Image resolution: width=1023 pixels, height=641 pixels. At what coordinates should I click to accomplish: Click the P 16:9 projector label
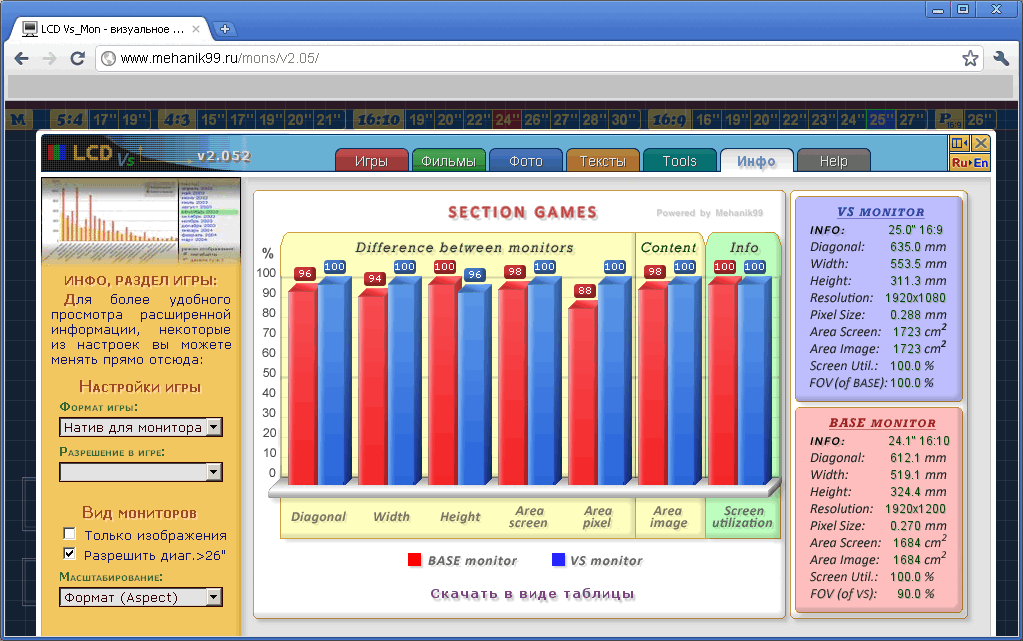(949, 119)
